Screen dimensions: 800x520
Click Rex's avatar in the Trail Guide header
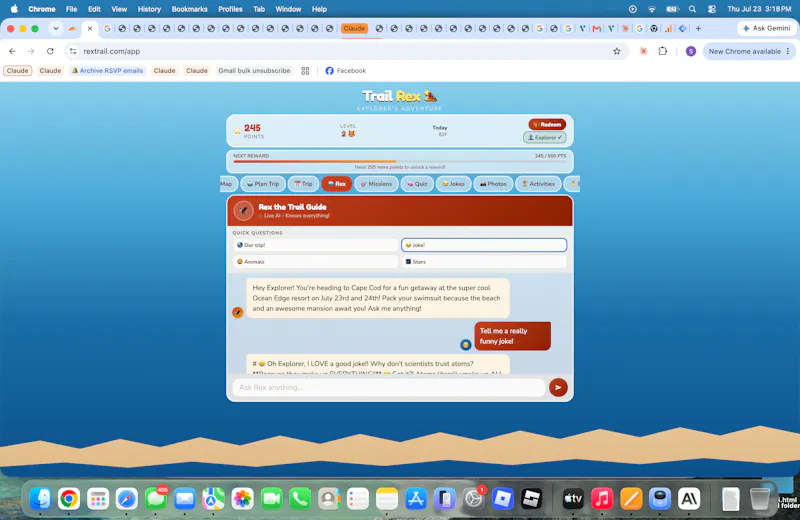(x=243, y=210)
